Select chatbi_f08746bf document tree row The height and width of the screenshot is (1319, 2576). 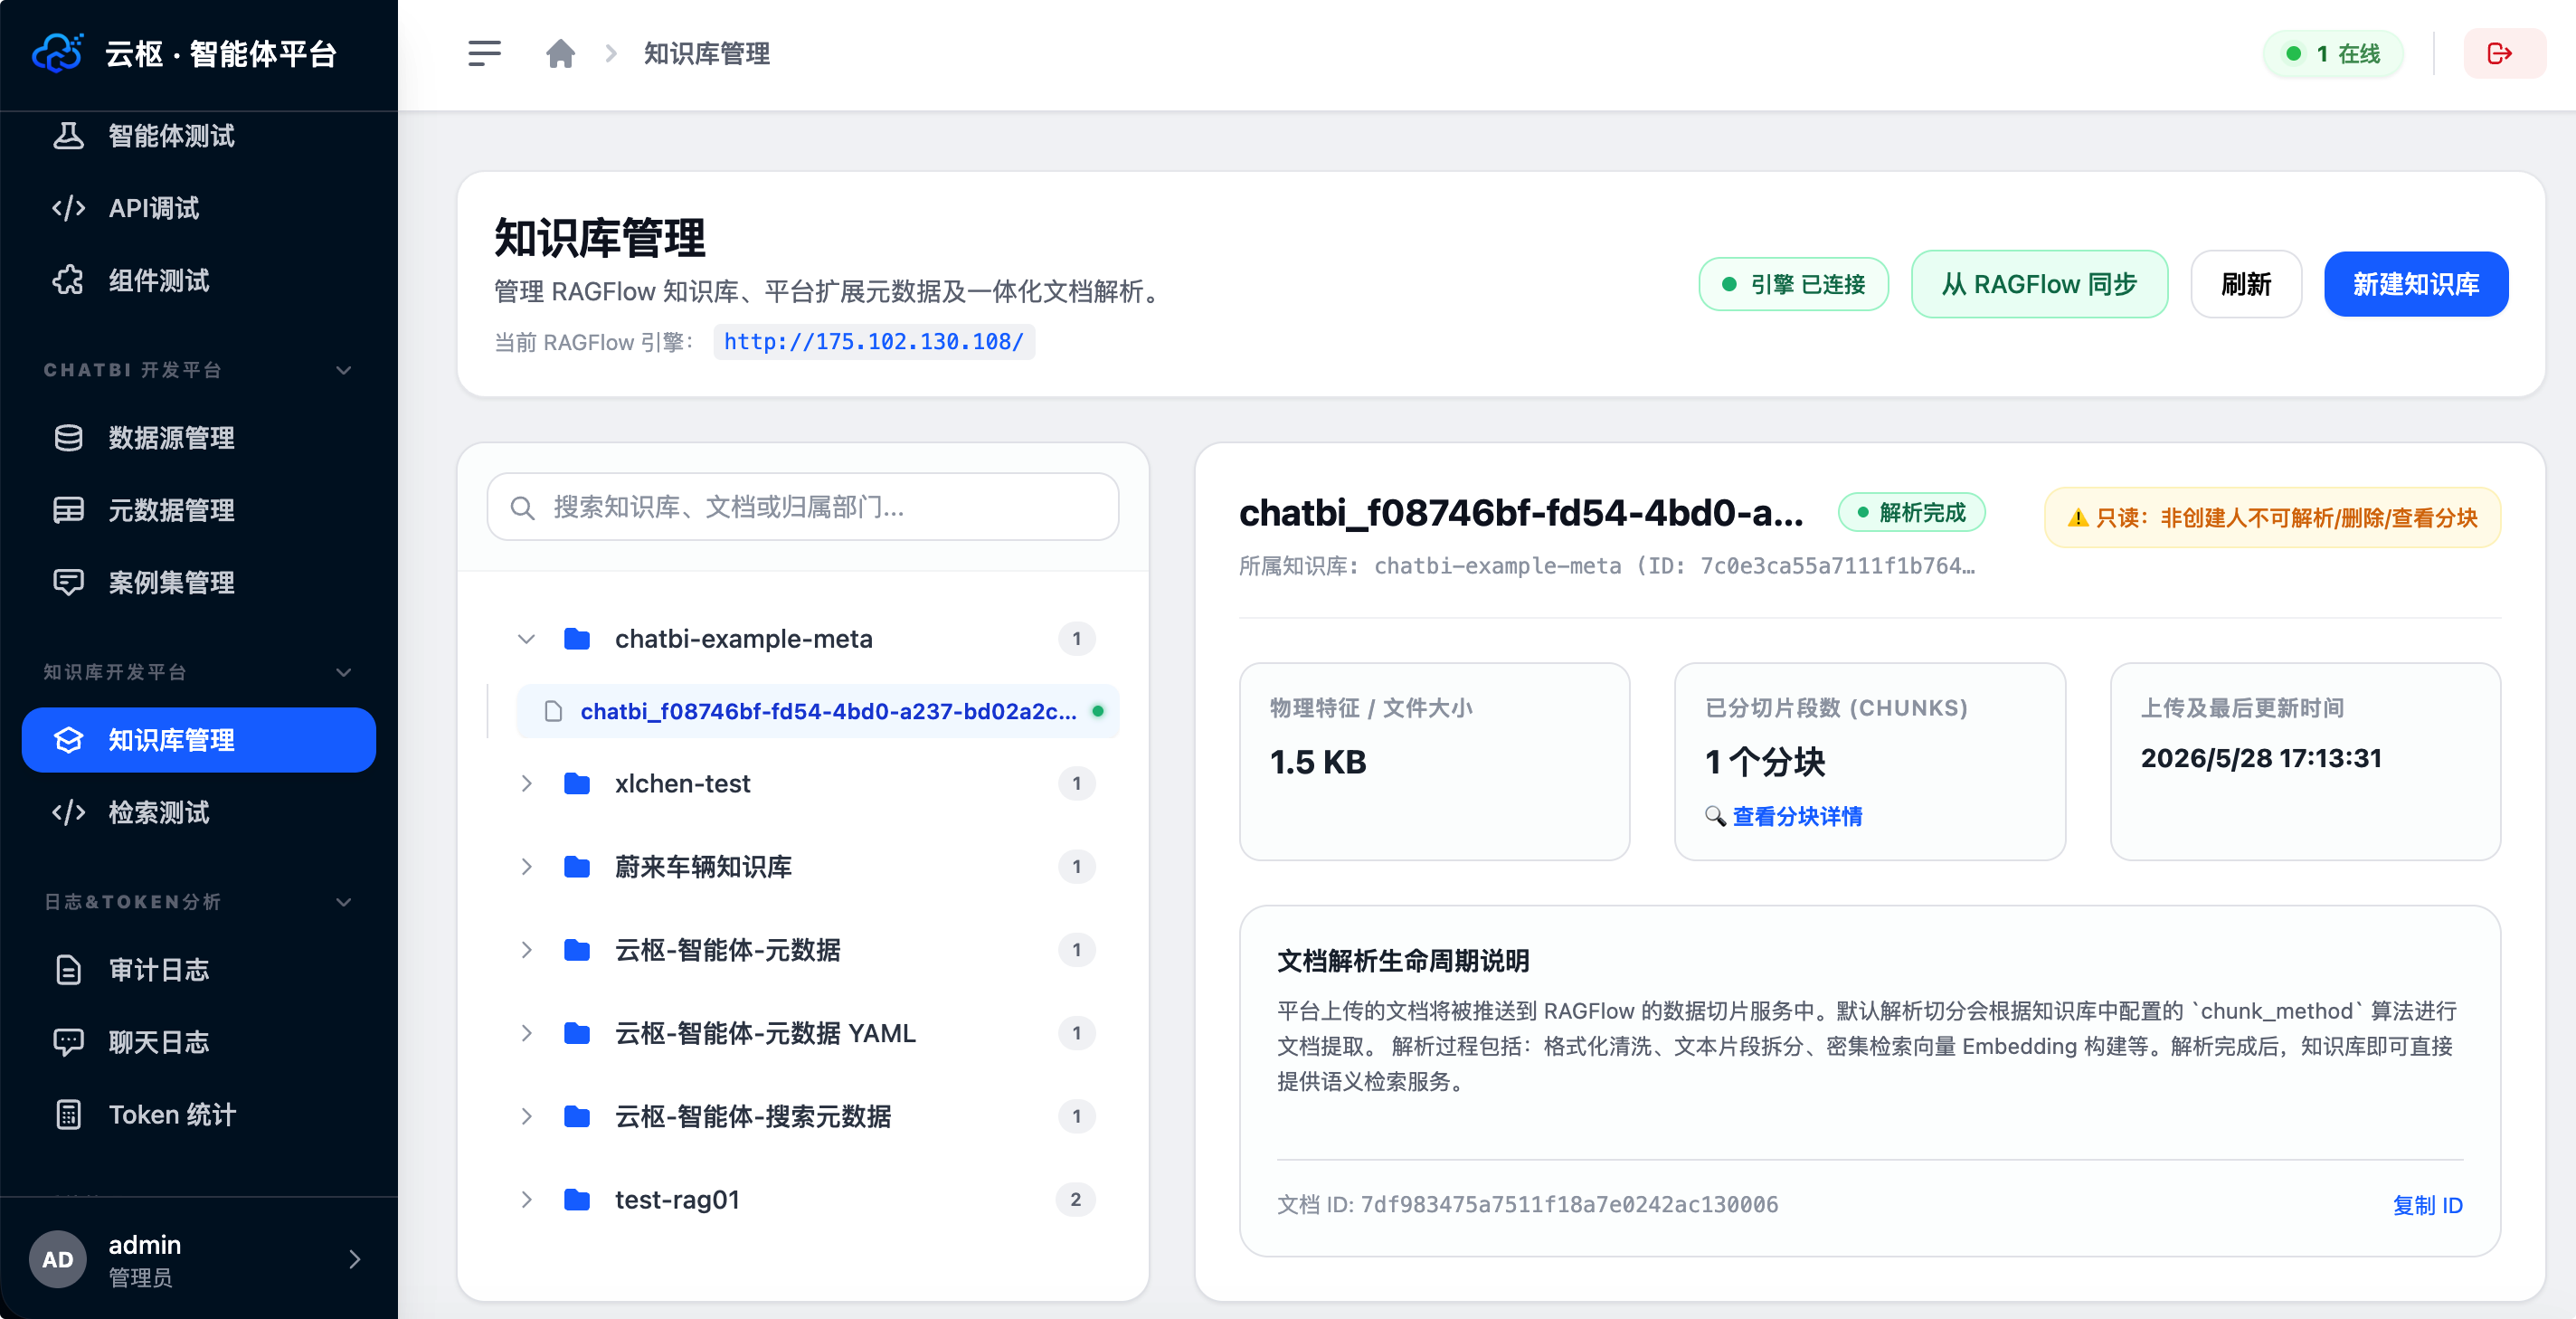(x=817, y=711)
